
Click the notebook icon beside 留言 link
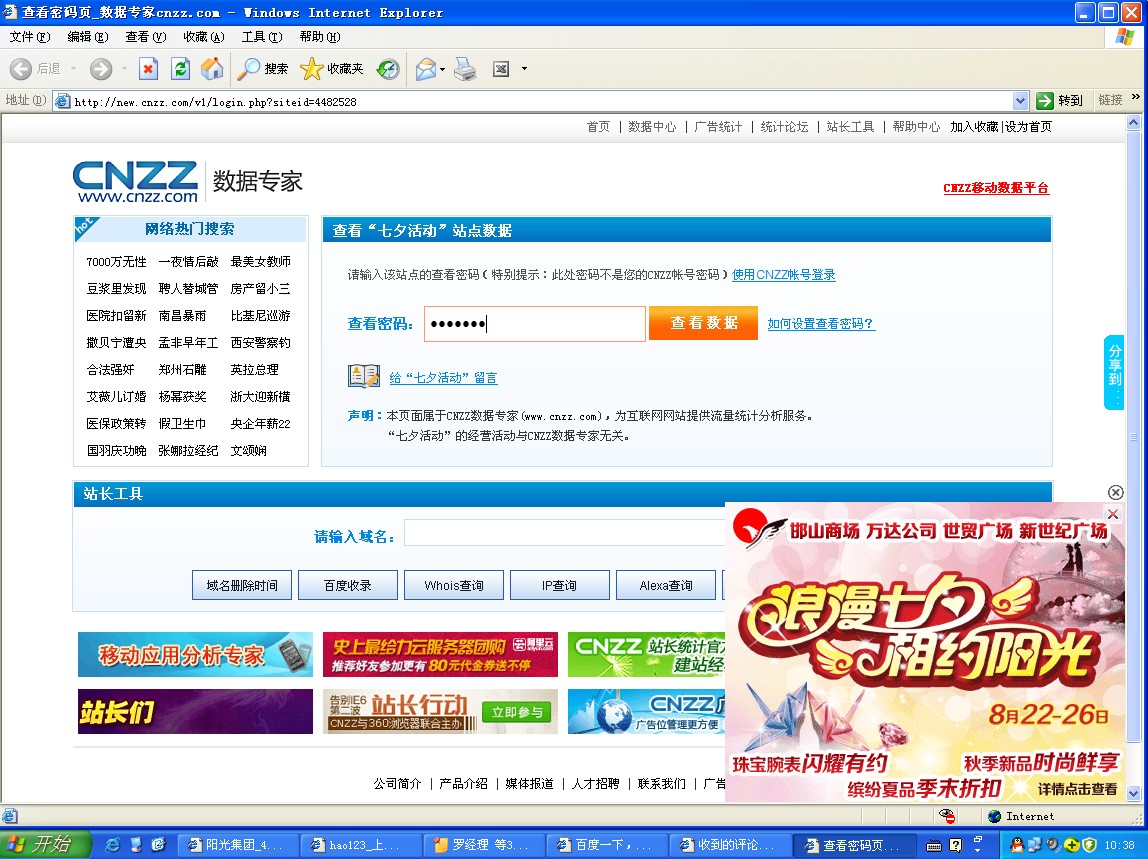364,376
